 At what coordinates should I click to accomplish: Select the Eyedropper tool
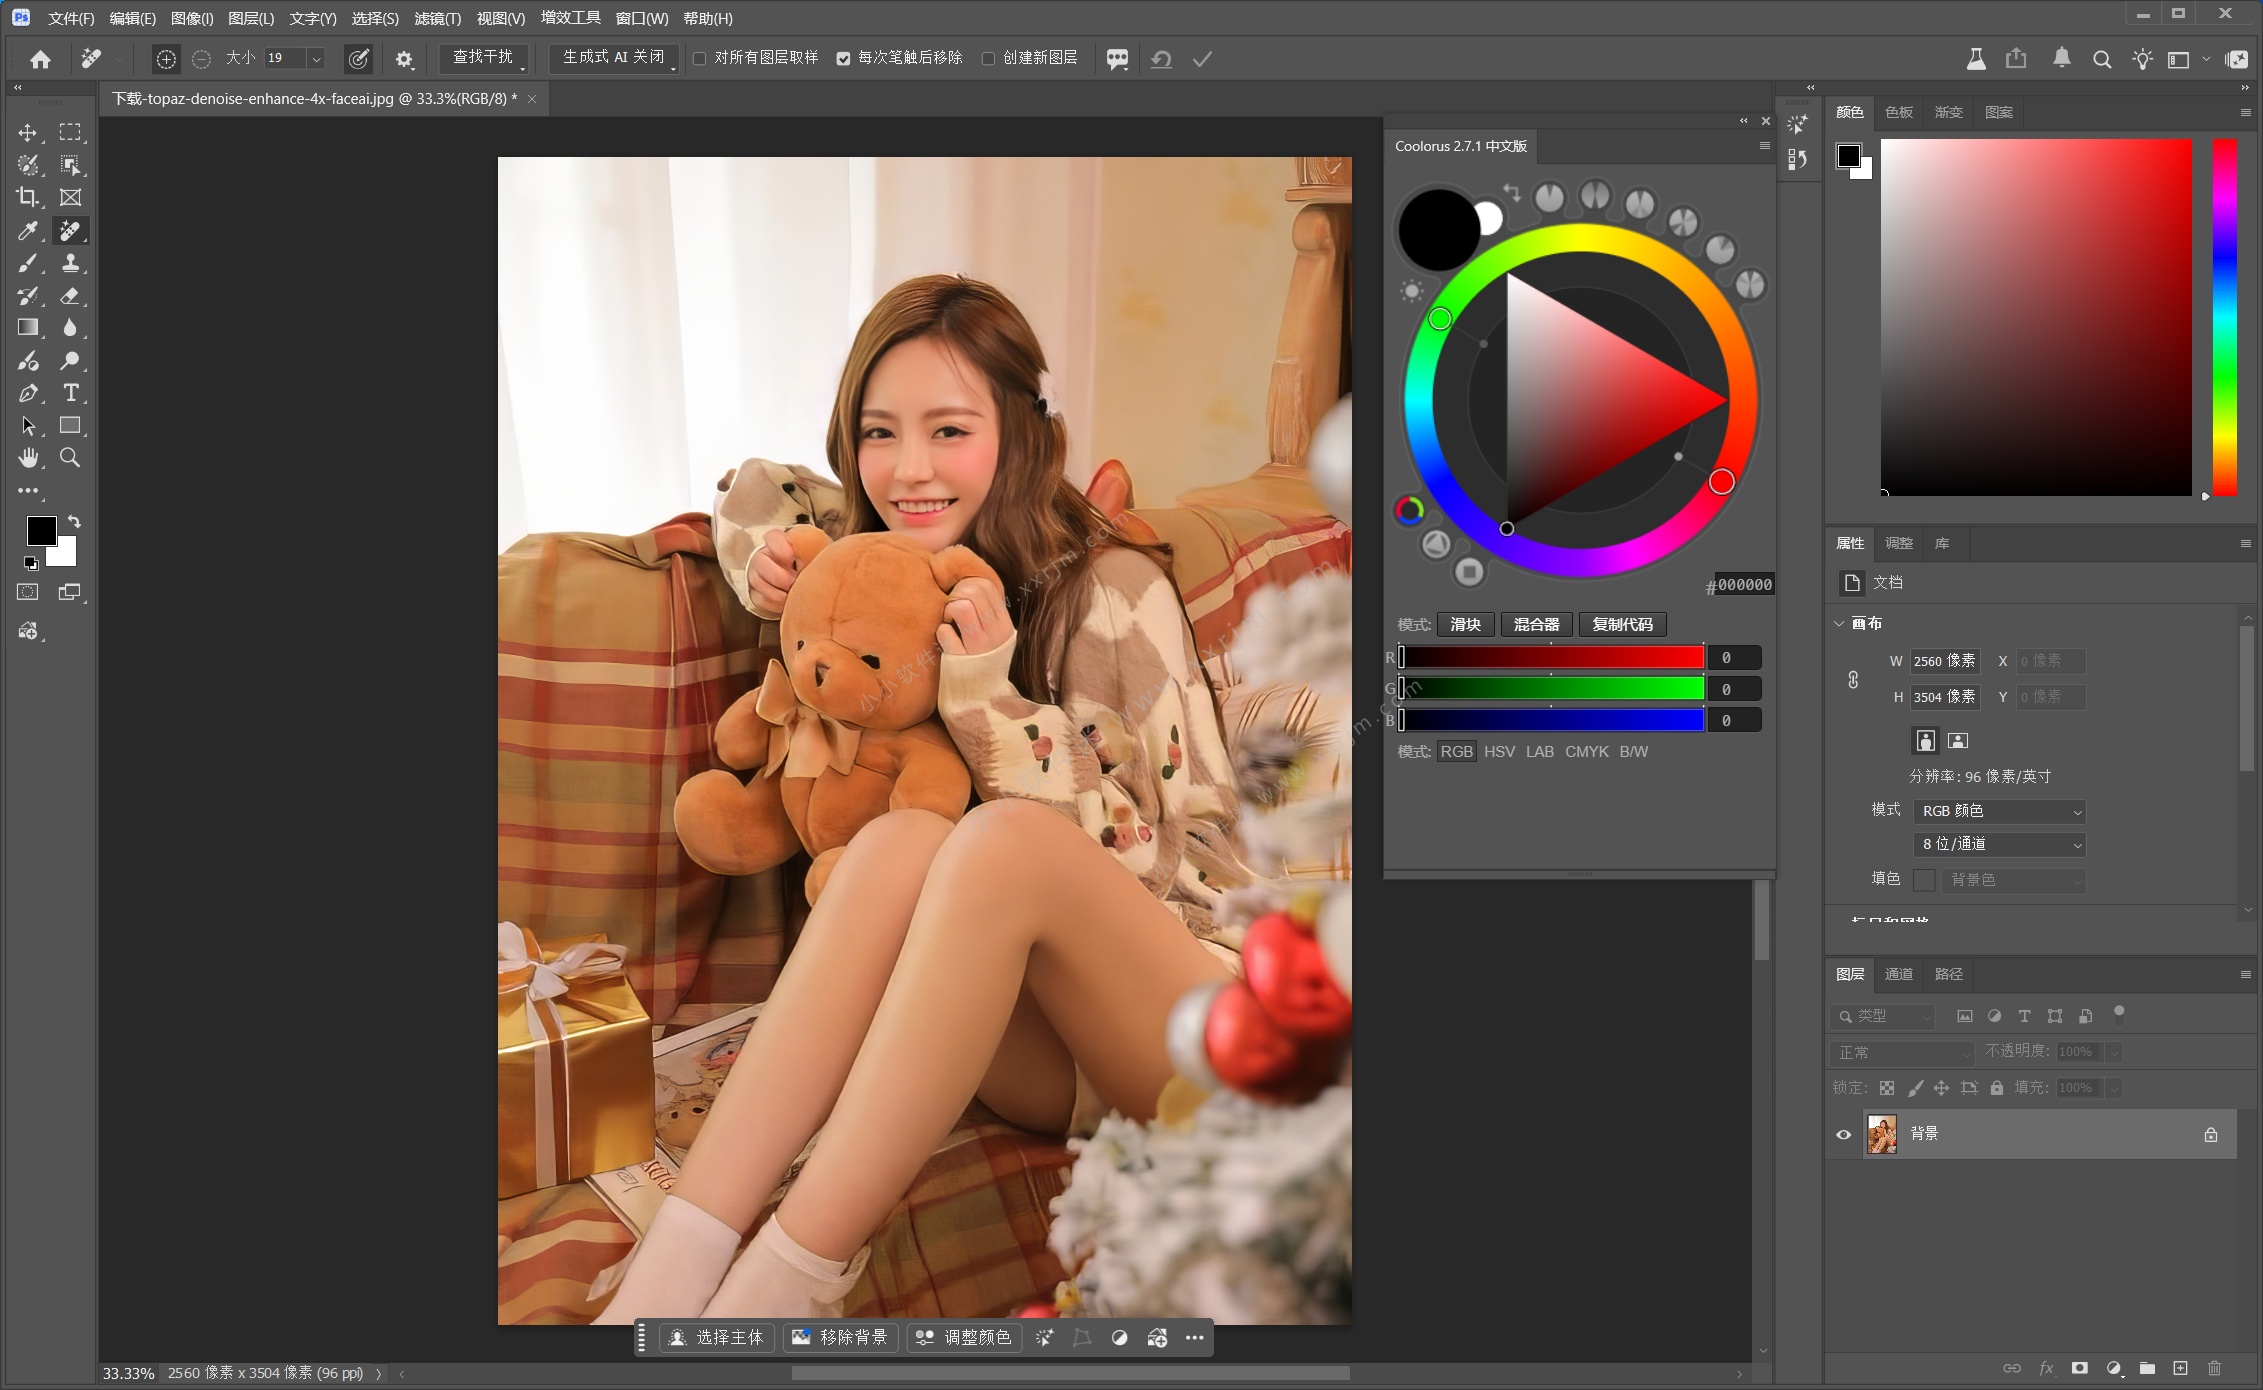(28, 231)
